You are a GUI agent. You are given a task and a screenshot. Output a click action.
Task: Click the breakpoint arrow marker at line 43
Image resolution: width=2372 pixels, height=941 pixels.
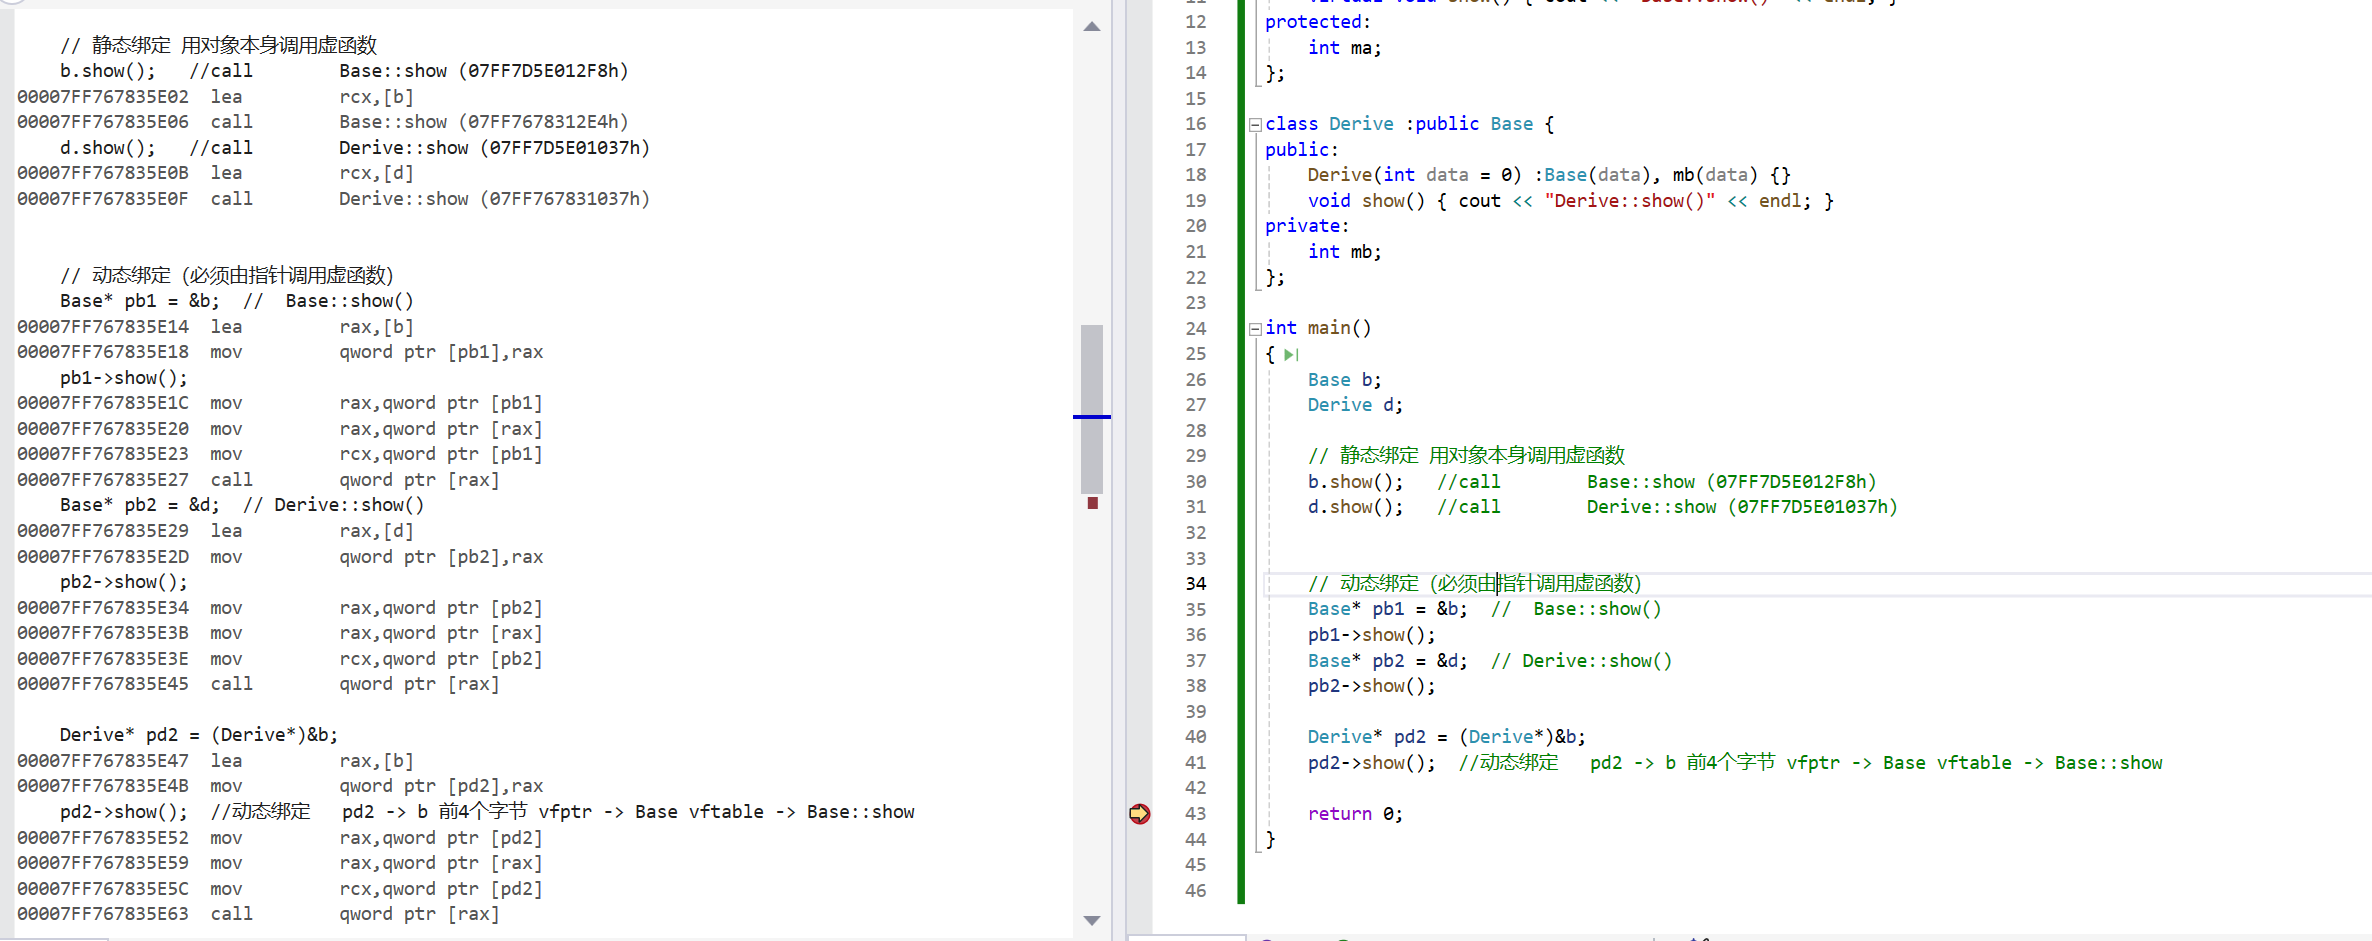[1139, 814]
